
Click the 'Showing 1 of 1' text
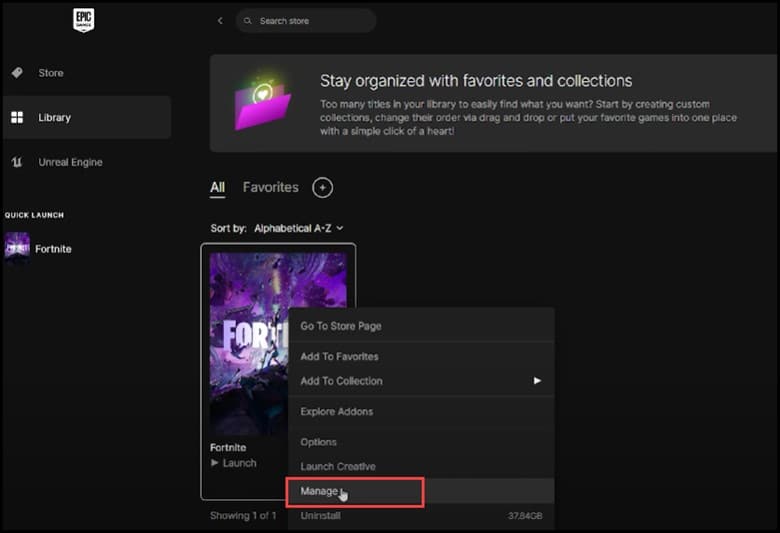coord(243,516)
